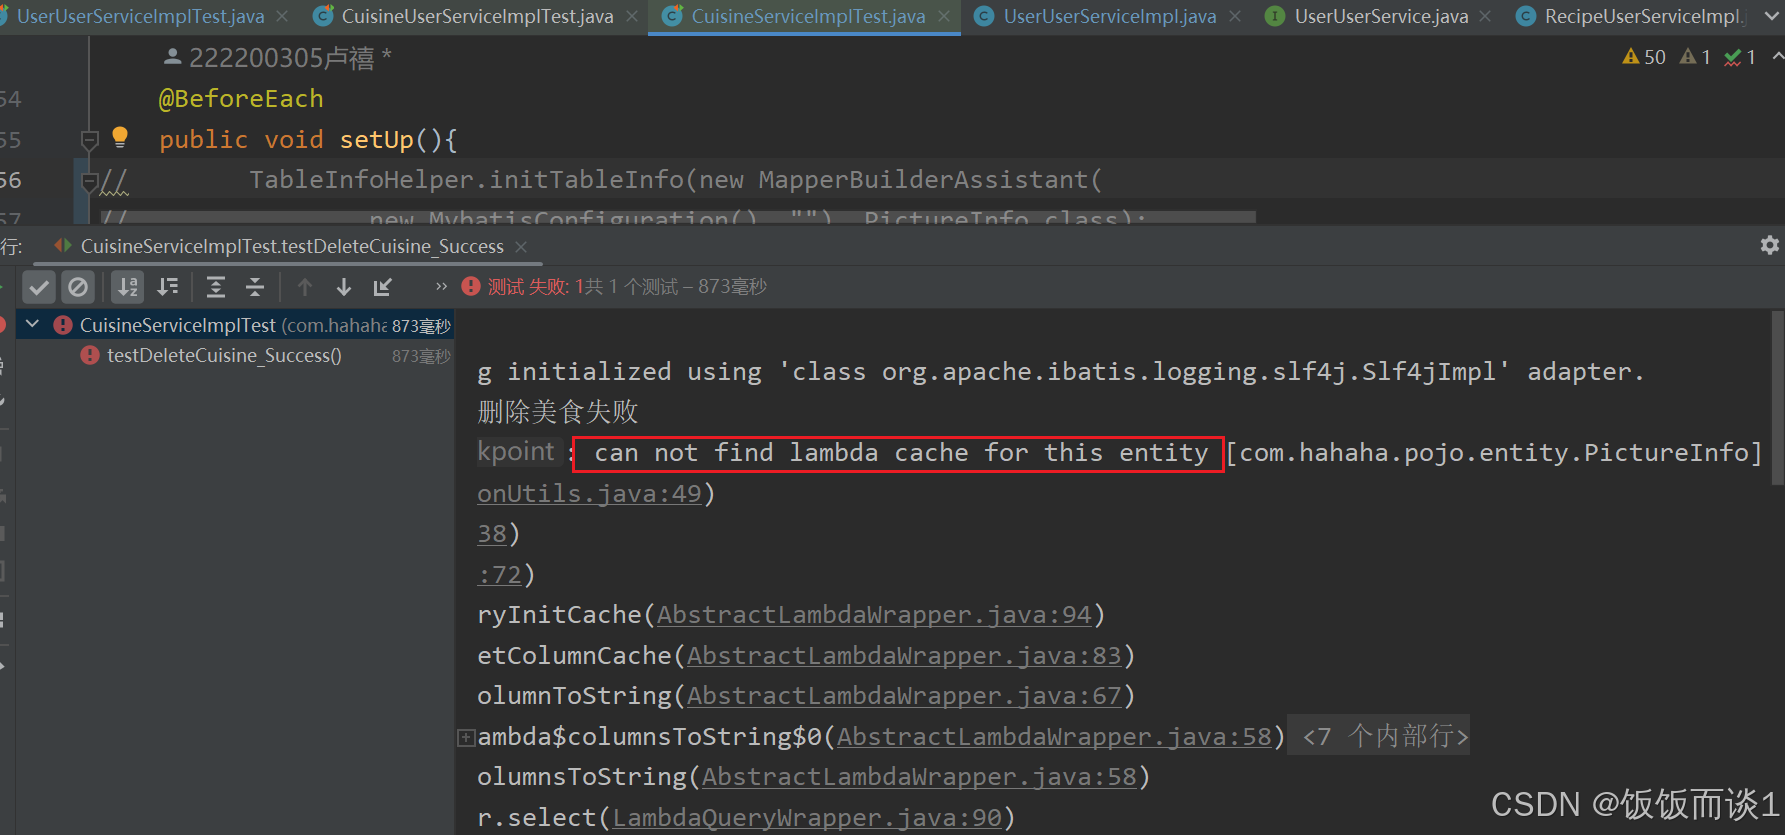Open run panel settings gear
The image size is (1785, 835).
coord(1769,245)
